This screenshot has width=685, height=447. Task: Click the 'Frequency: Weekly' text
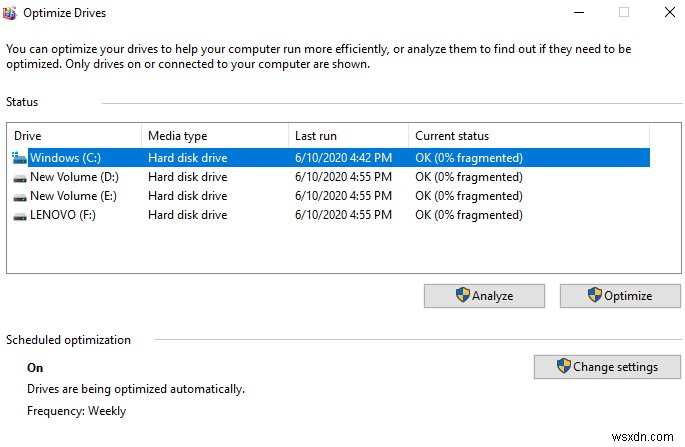click(x=76, y=411)
